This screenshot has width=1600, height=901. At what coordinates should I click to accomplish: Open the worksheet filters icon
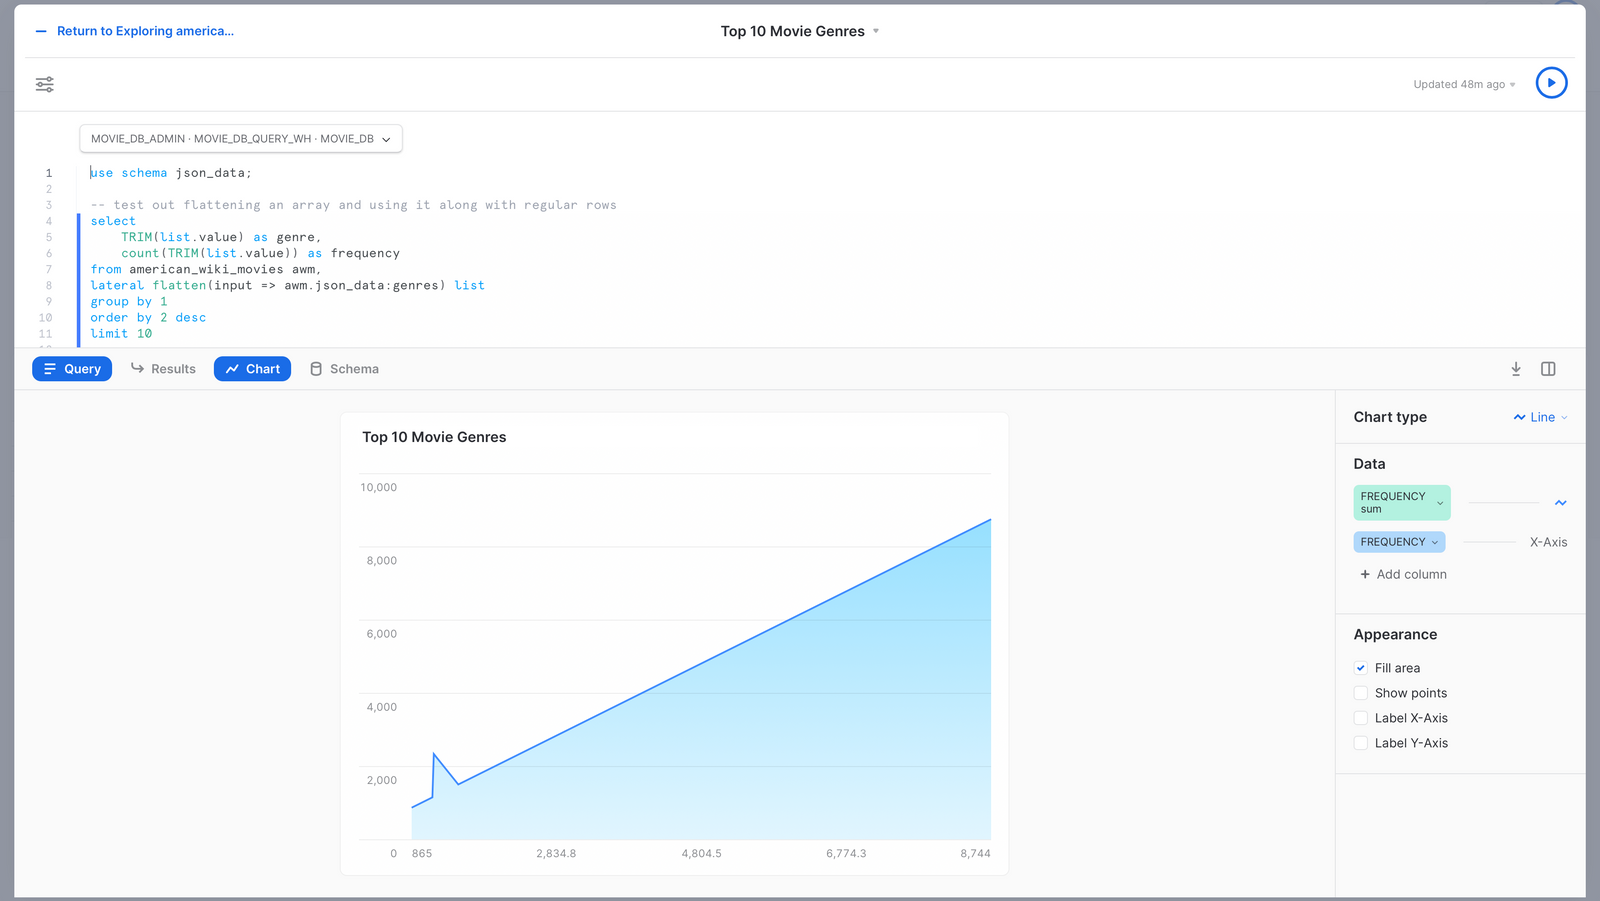tap(44, 84)
